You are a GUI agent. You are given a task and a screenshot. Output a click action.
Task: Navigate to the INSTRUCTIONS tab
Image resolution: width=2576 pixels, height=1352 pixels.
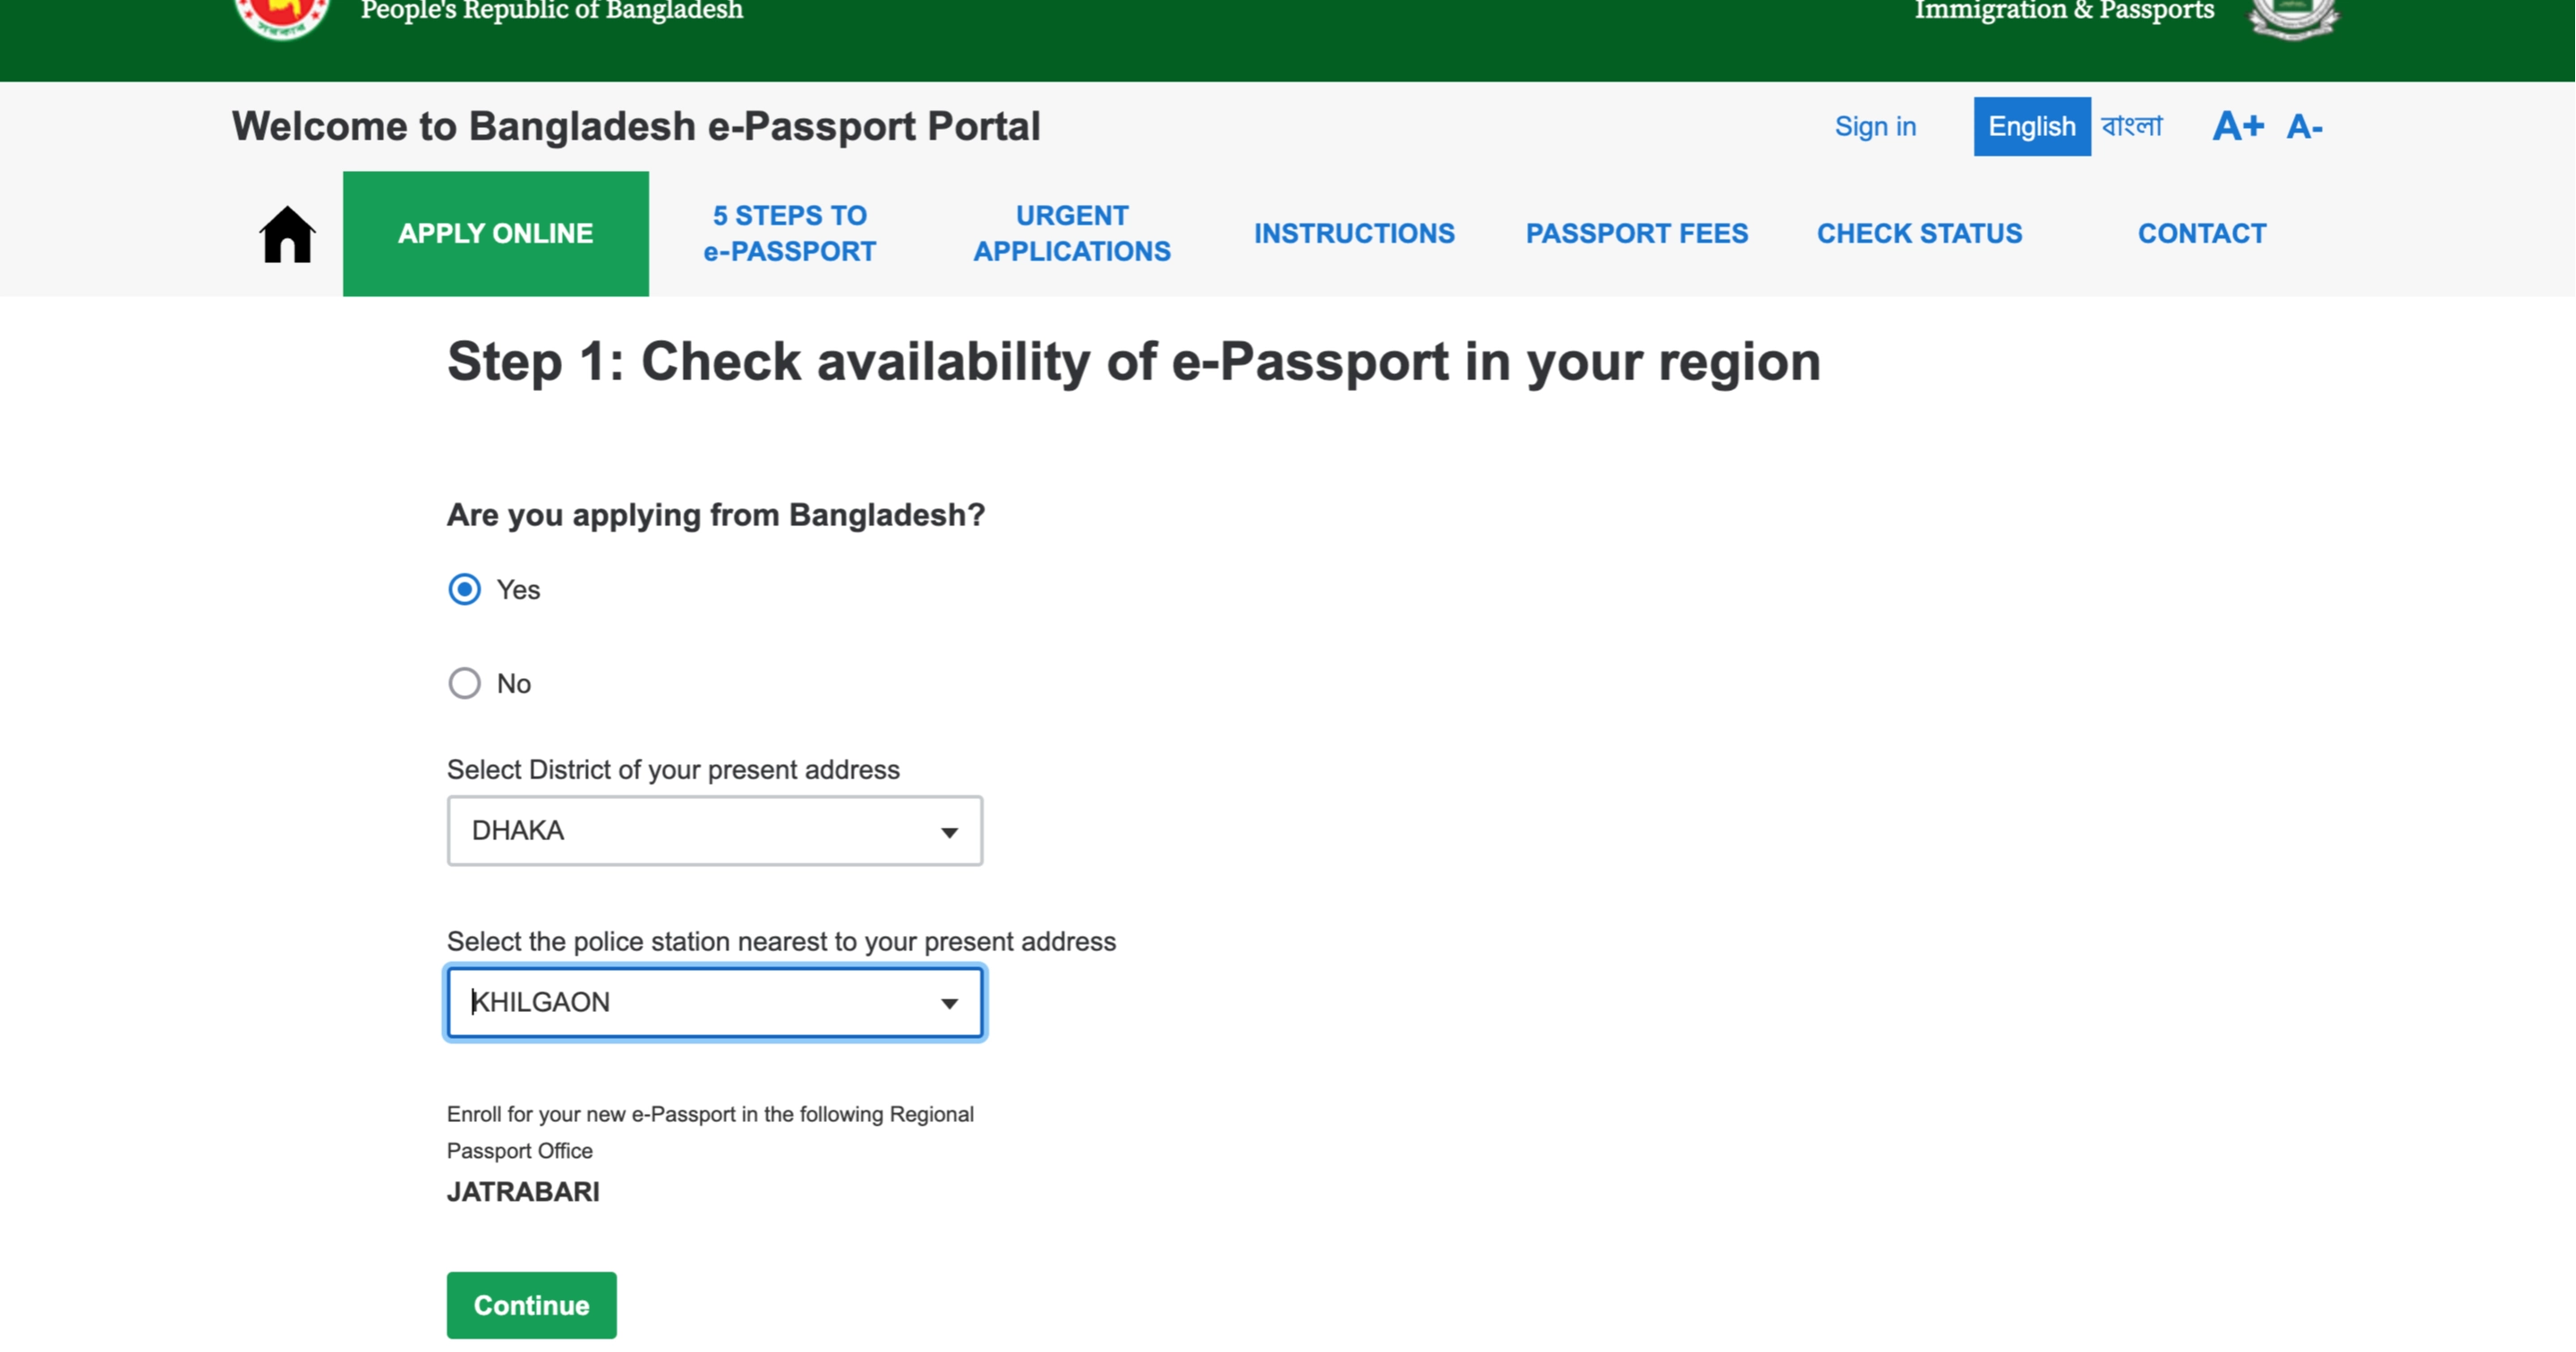pyautogui.click(x=1354, y=234)
